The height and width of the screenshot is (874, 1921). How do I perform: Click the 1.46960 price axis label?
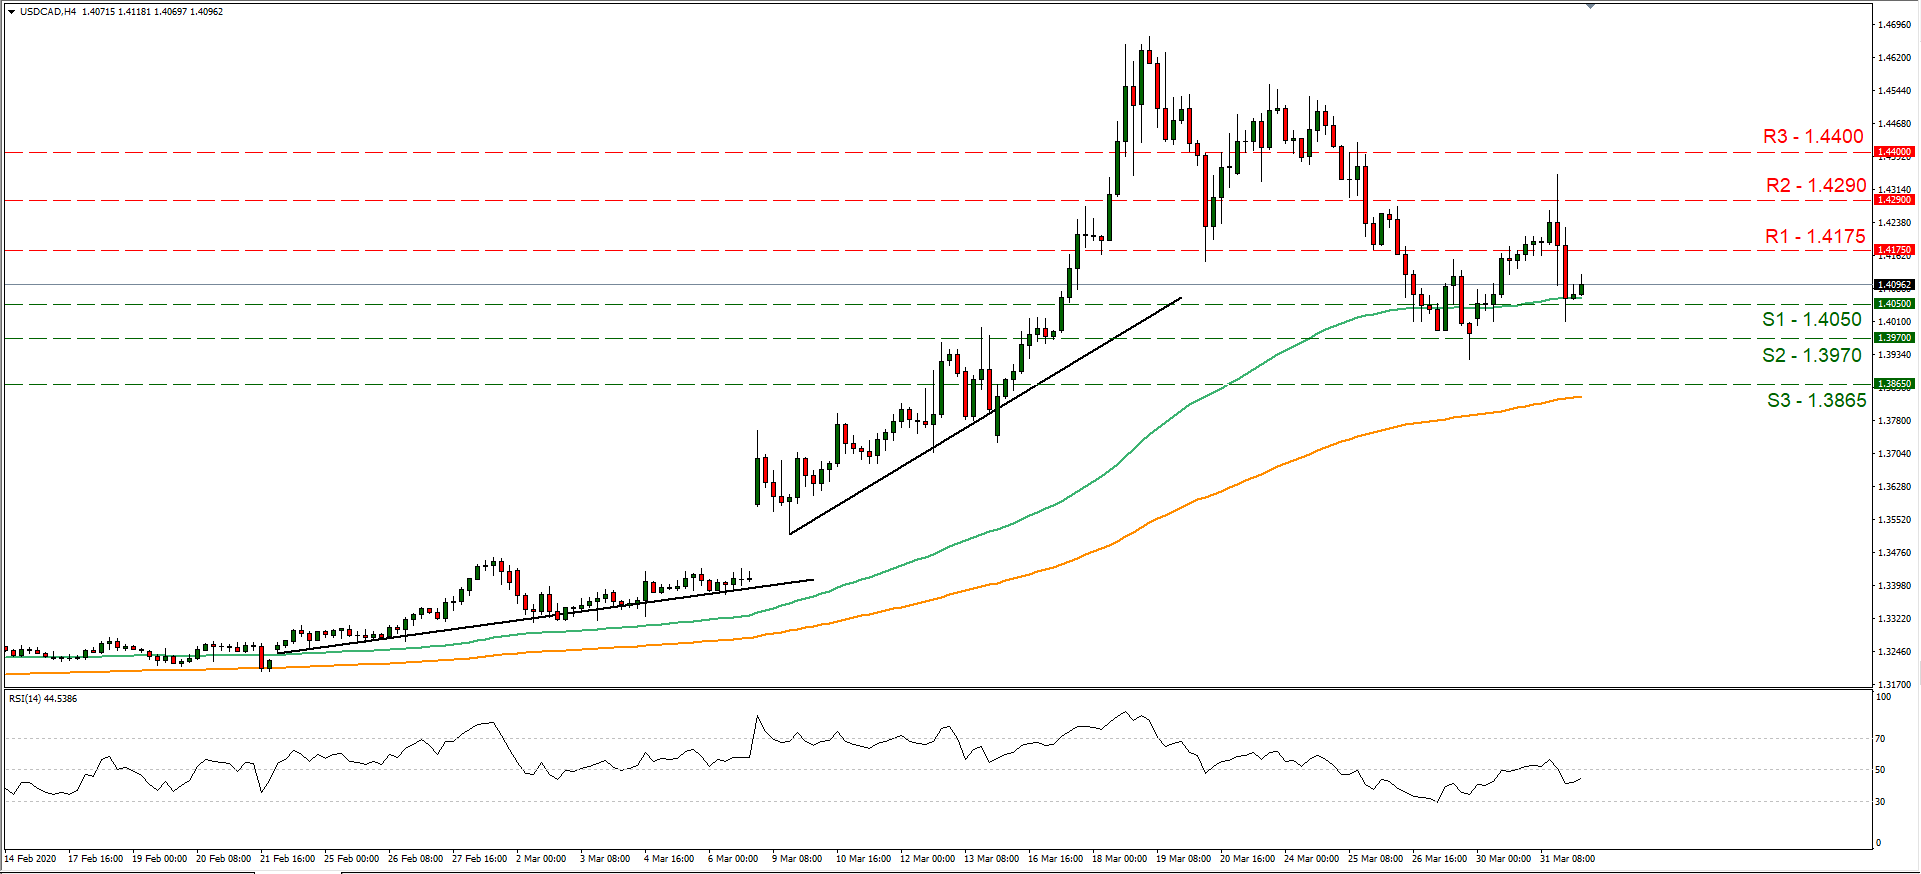pos(1895,24)
